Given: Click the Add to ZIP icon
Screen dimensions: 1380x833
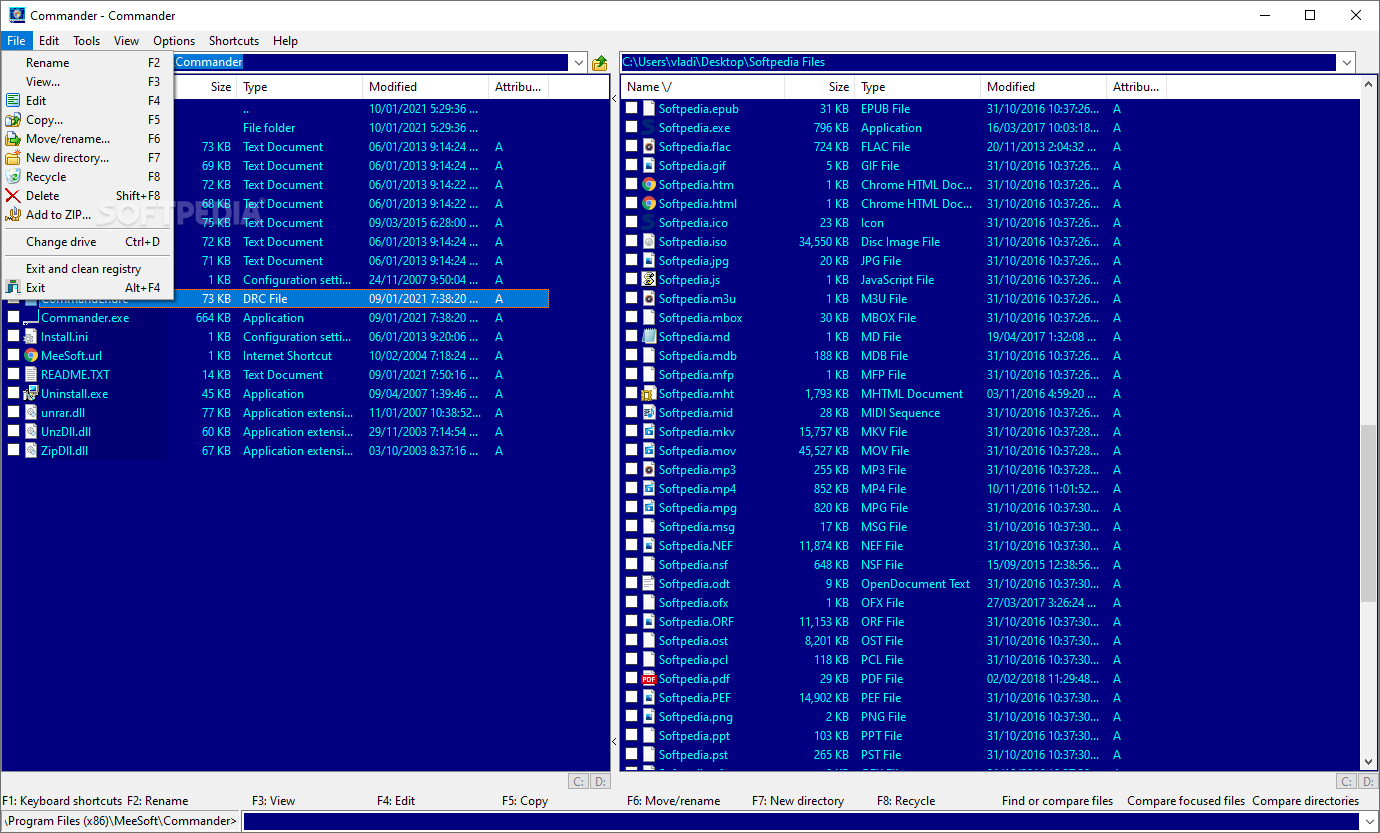Looking at the screenshot, I should [x=13, y=214].
